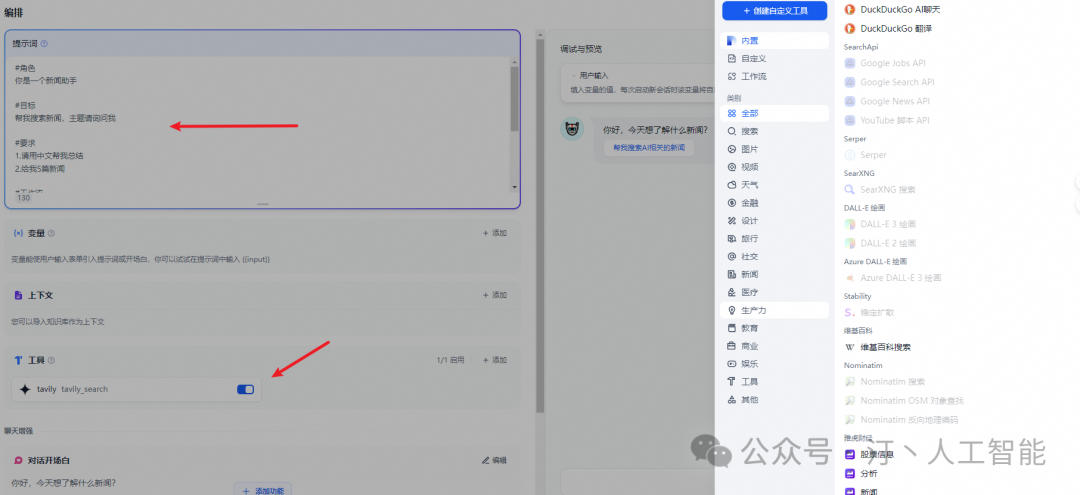Click into the 提示词 prompt editor

(262, 124)
